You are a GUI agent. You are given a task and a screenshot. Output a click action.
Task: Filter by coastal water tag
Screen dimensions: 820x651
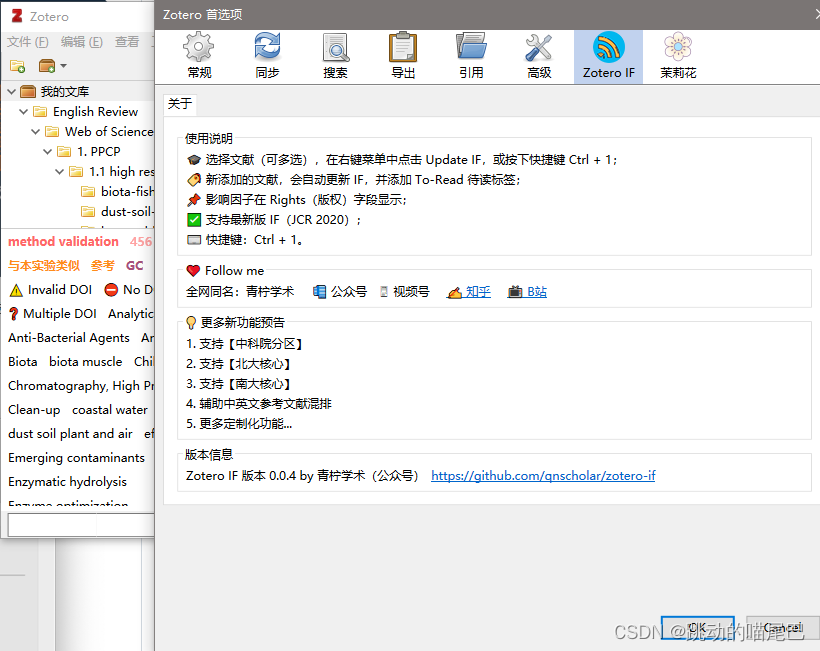click(x=110, y=410)
